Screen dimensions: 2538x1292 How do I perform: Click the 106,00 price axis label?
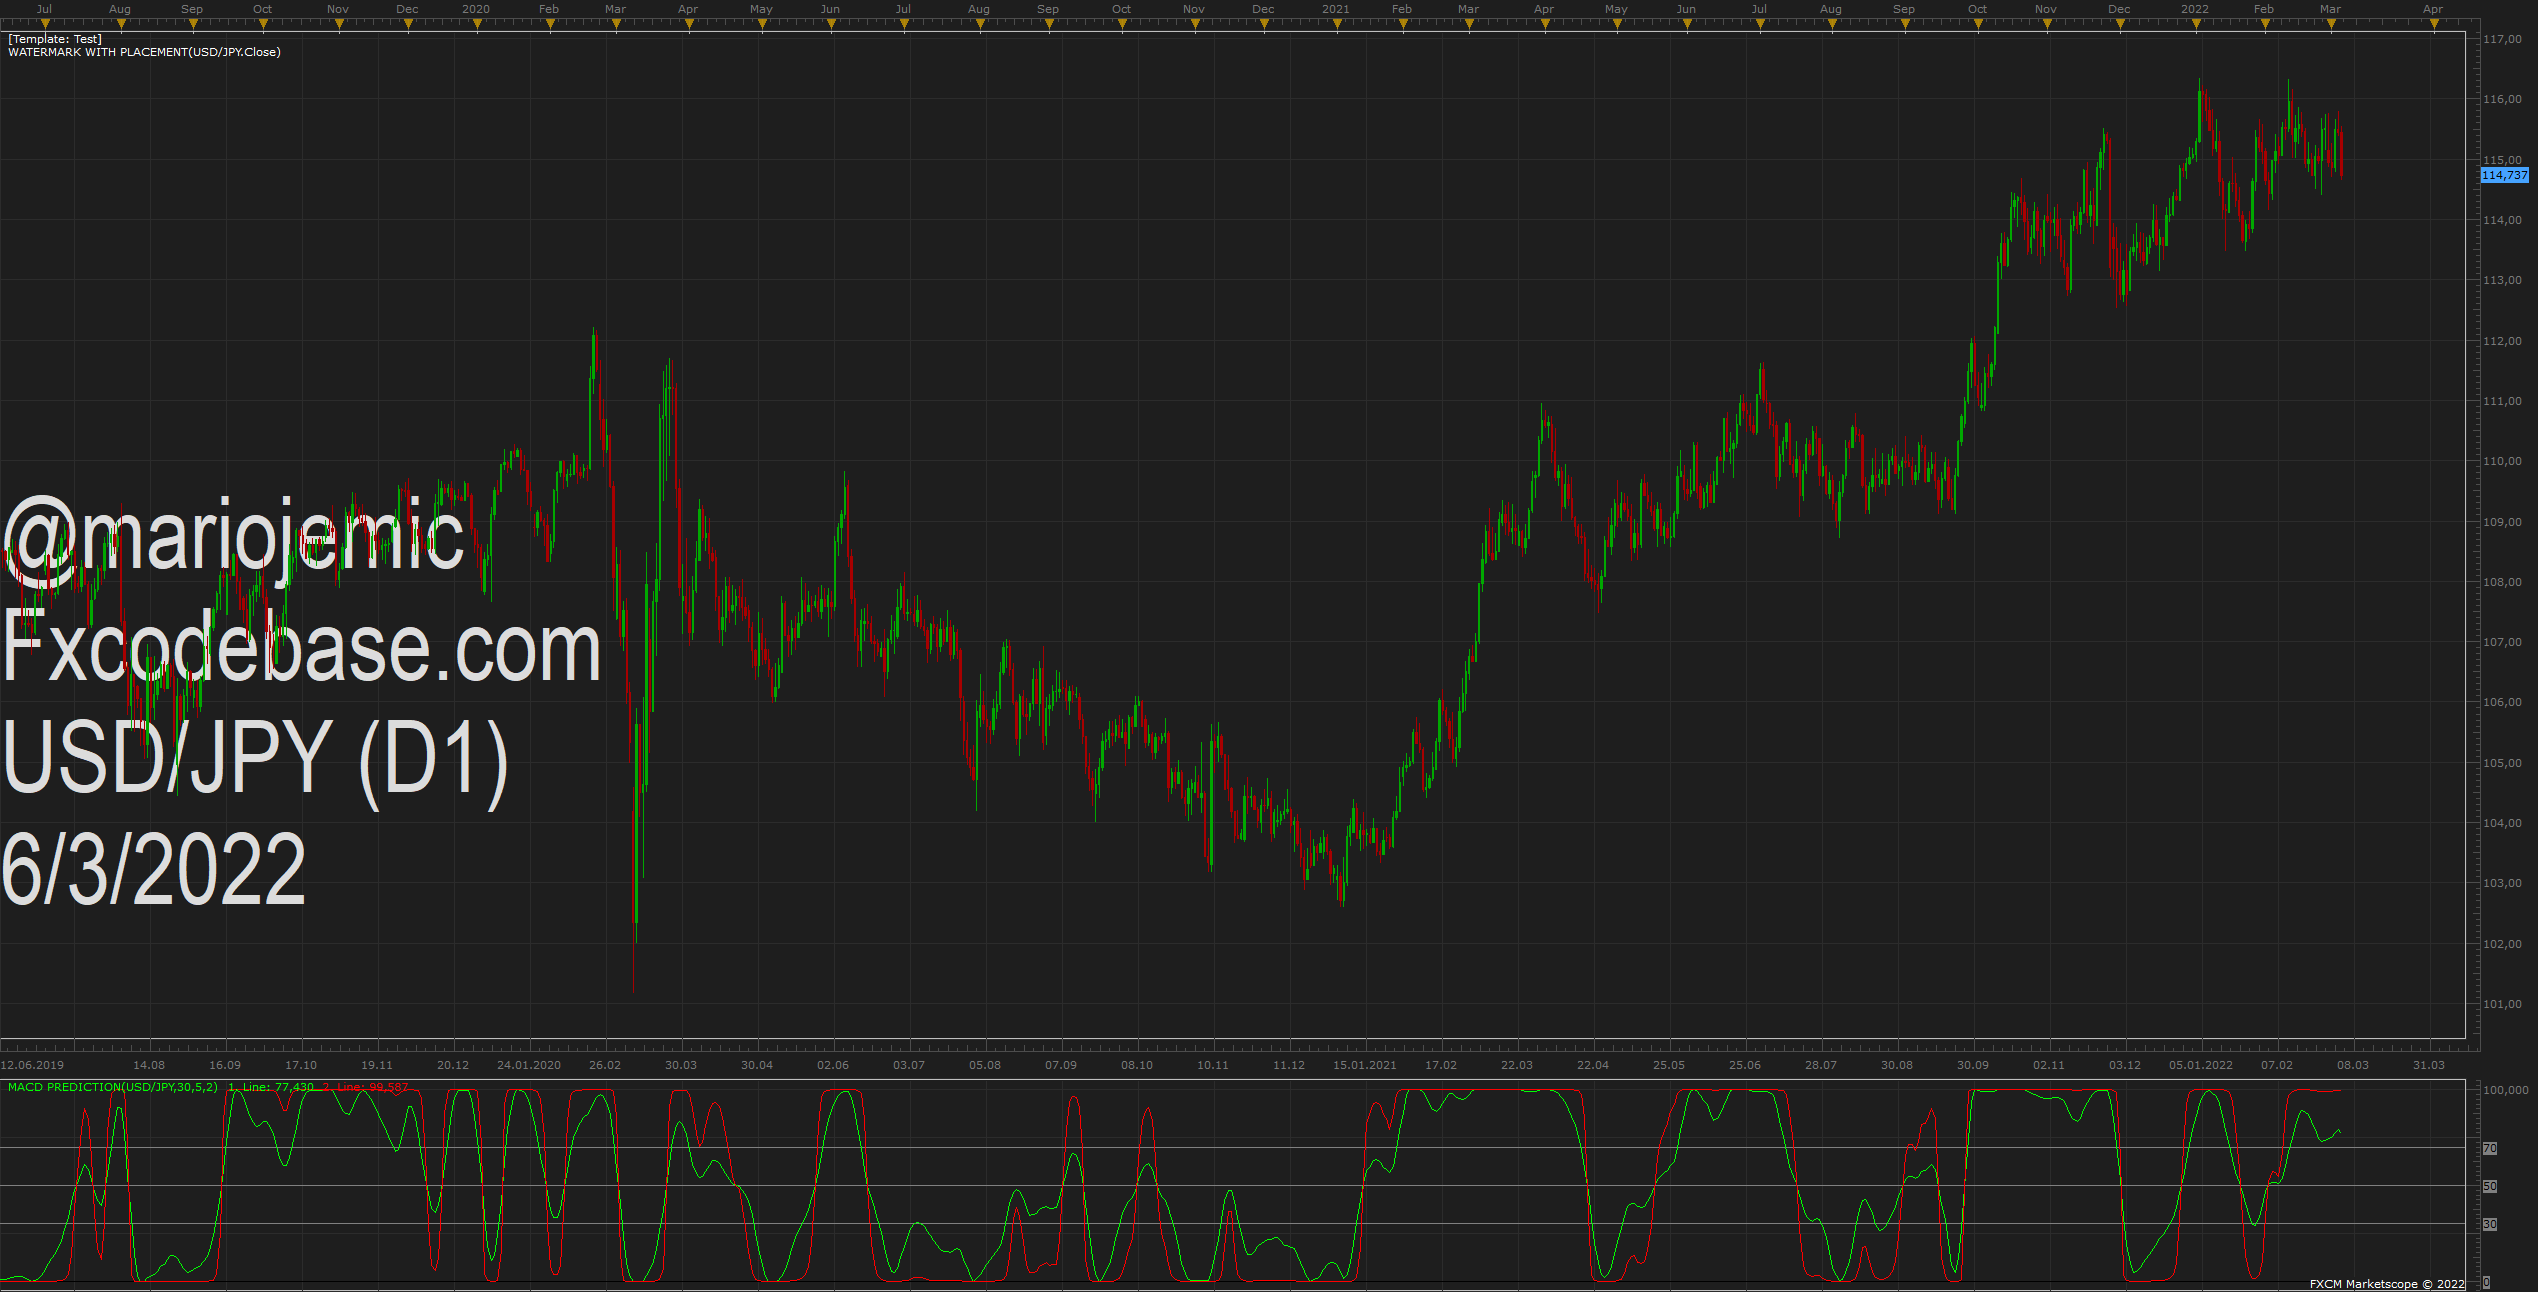(x=2503, y=702)
